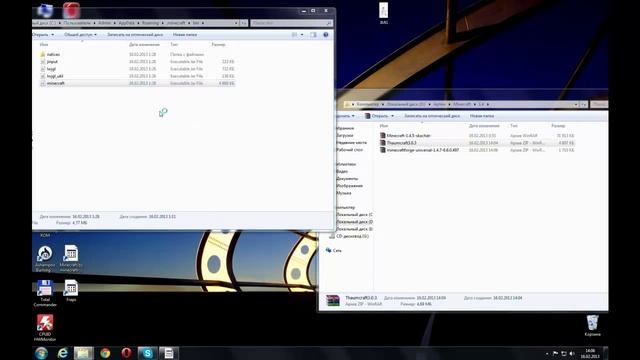Click the document app icon after Skype in taskbar

tap(169, 353)
